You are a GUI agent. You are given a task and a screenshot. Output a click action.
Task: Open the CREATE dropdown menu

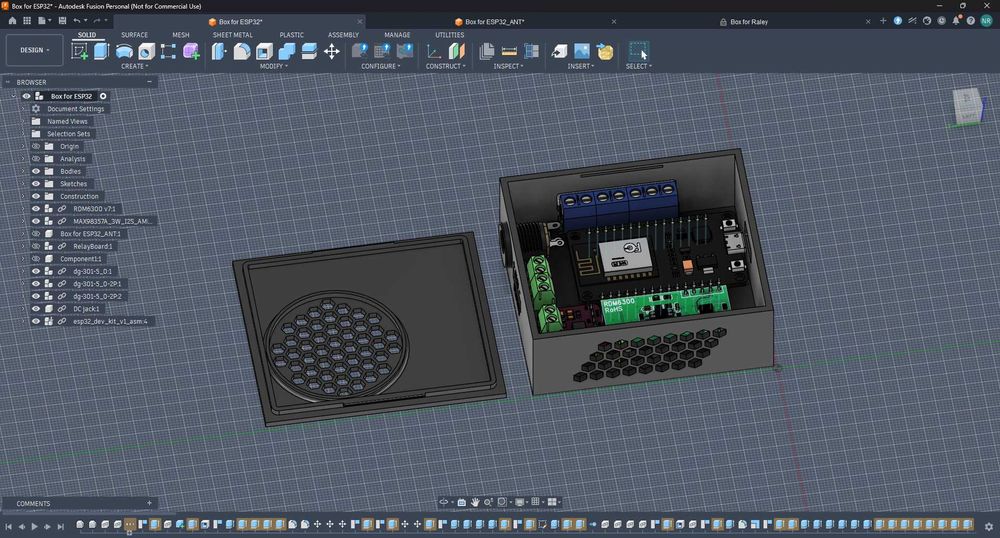click(135, 66)
